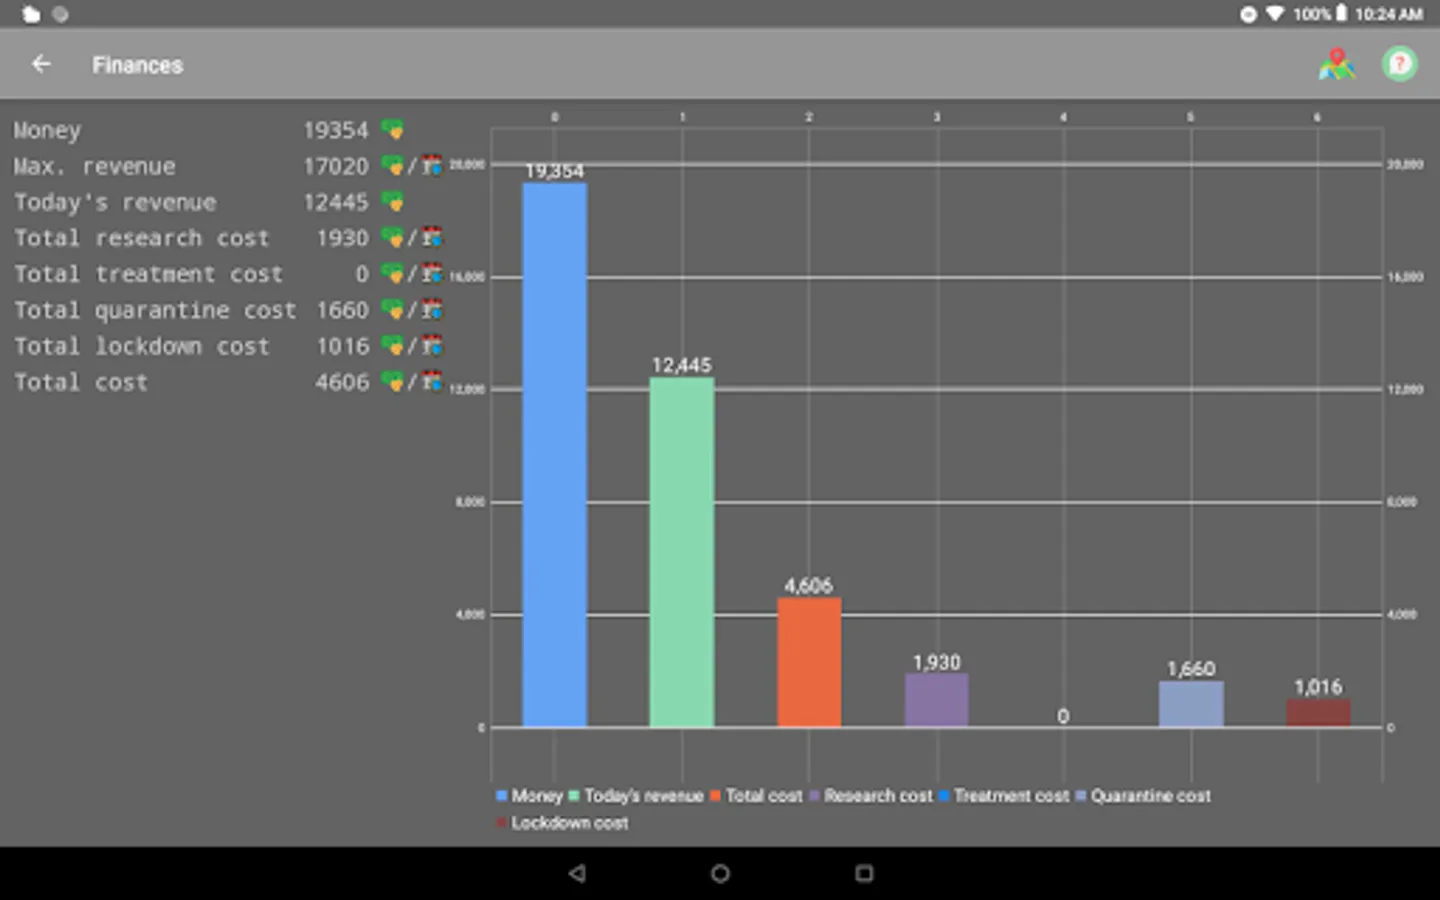Click the calendar icon on Total lockdown cost
This screenshot has width=1440, height=900.
431,346
